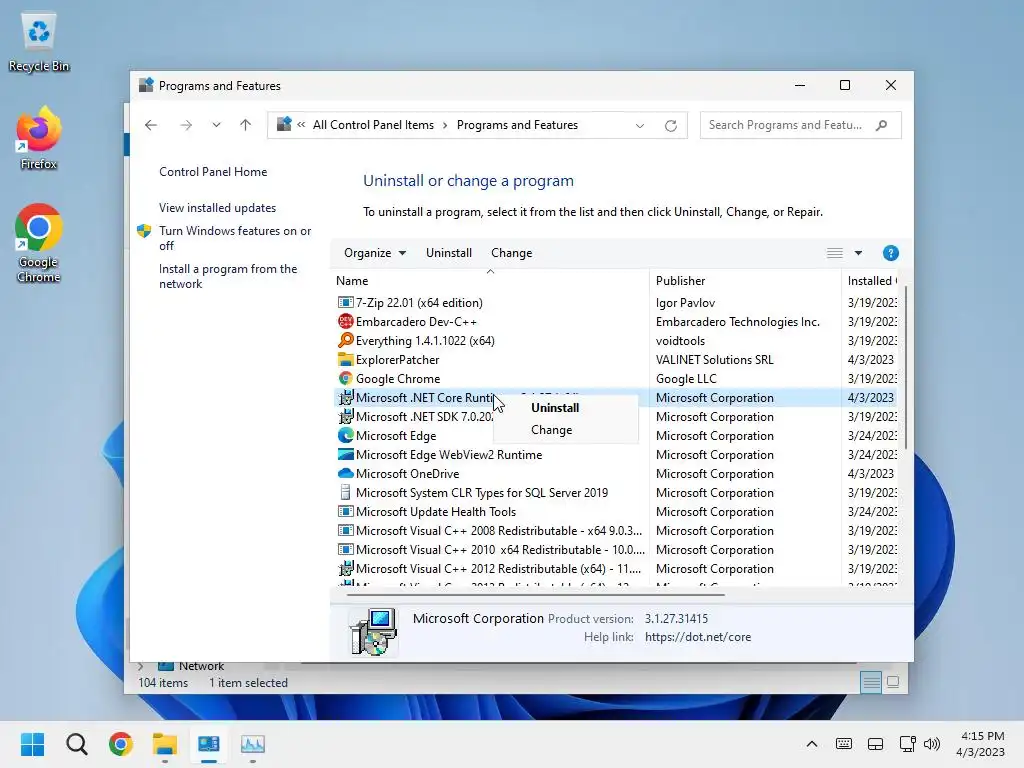Open the address bar history dropdown
This screenshot has height=768, width=1024.
pyautogui.click(x=640, y=125)
